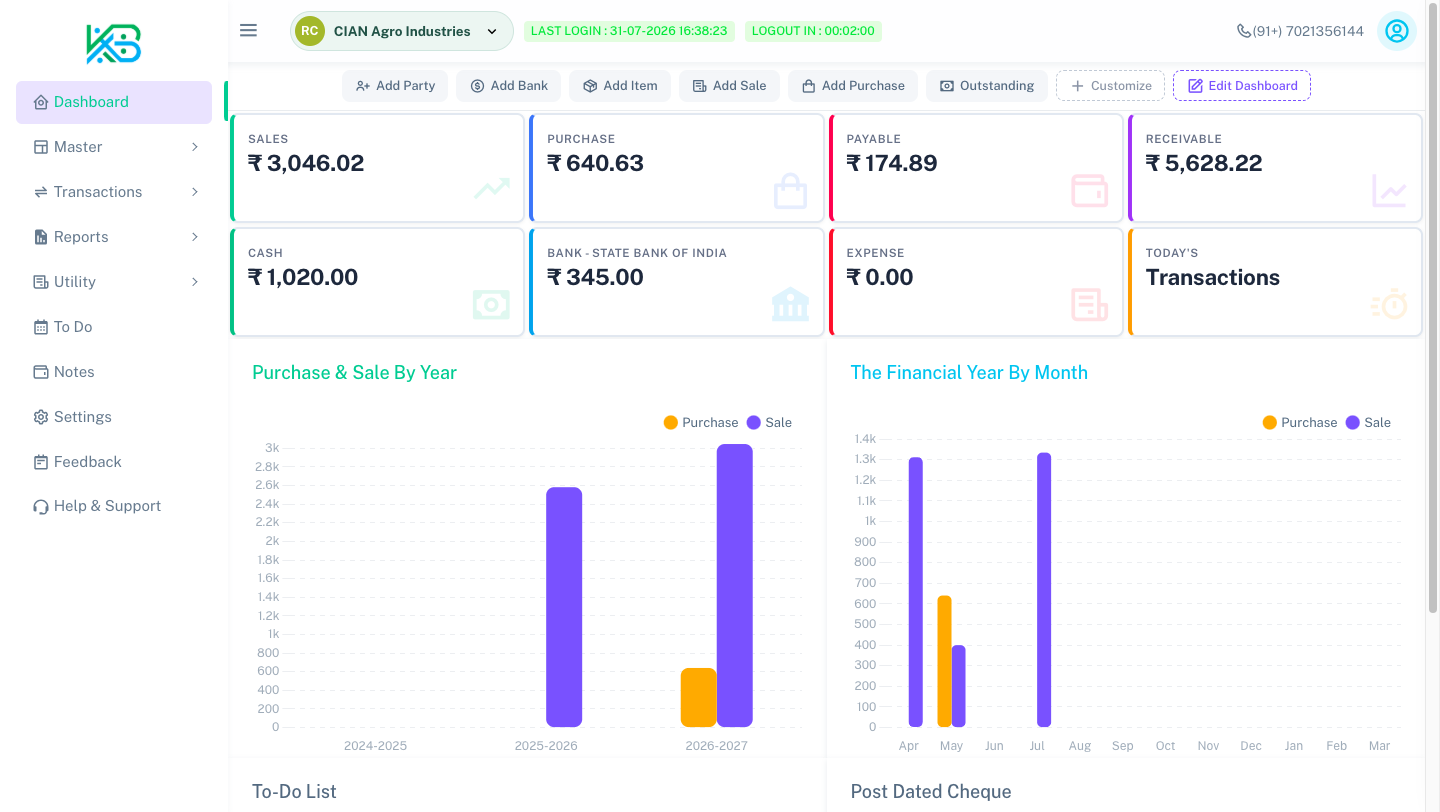This screenshot has height=812, width=1440.
Task: Click the RC company avatar badge
Action: [310, 31]
